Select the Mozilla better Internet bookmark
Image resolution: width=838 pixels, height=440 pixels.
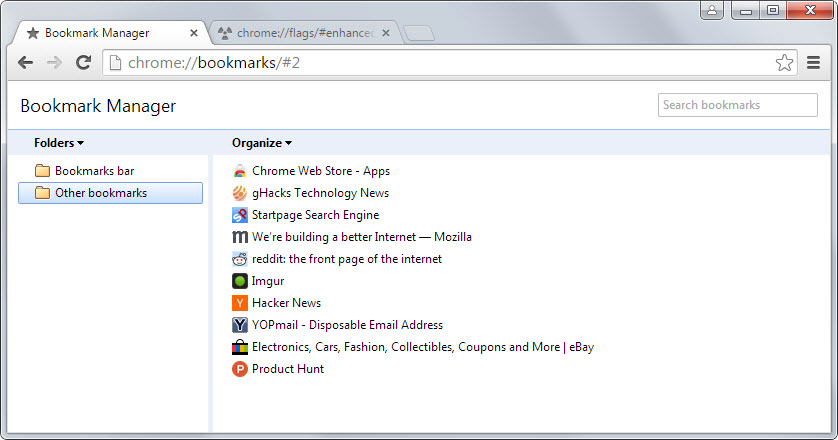362,237
